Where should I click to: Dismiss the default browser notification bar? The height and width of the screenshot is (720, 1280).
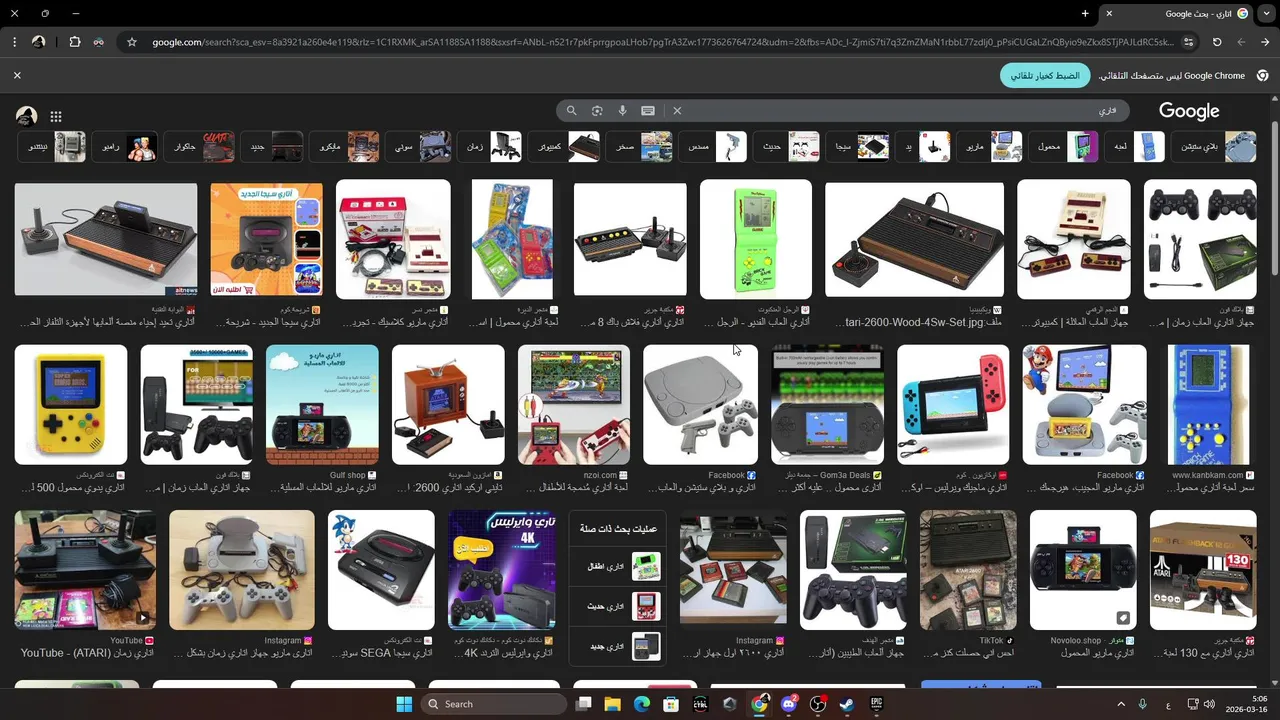tap(17, 75)
